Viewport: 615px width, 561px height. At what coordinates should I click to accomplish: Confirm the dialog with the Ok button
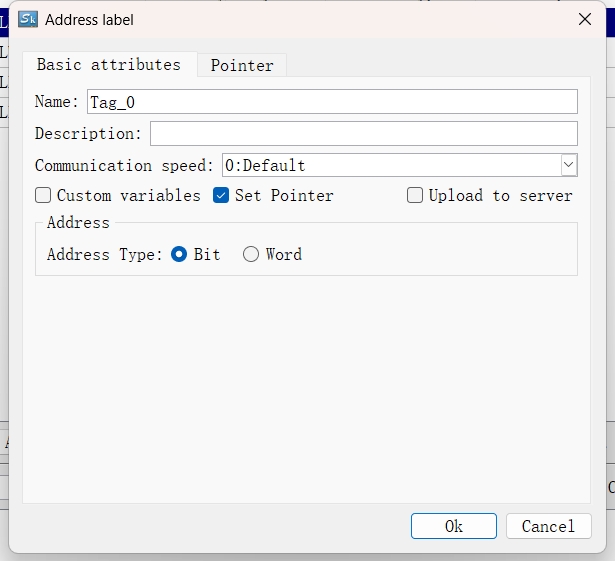click(453, 526)
